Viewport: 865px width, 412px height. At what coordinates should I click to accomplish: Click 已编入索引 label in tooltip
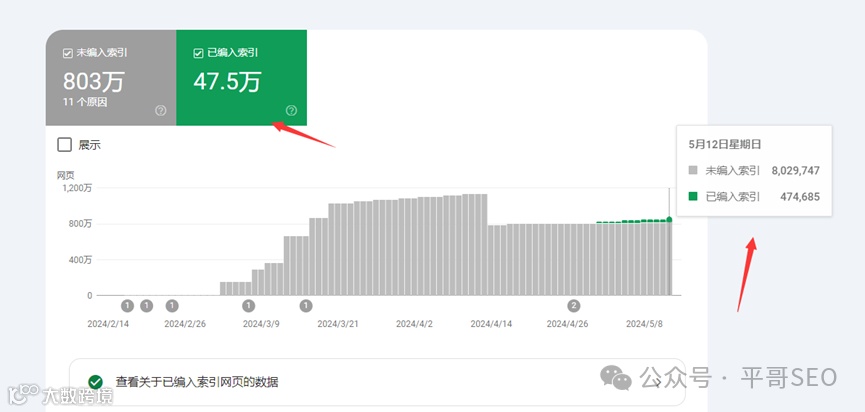point(733,196)
